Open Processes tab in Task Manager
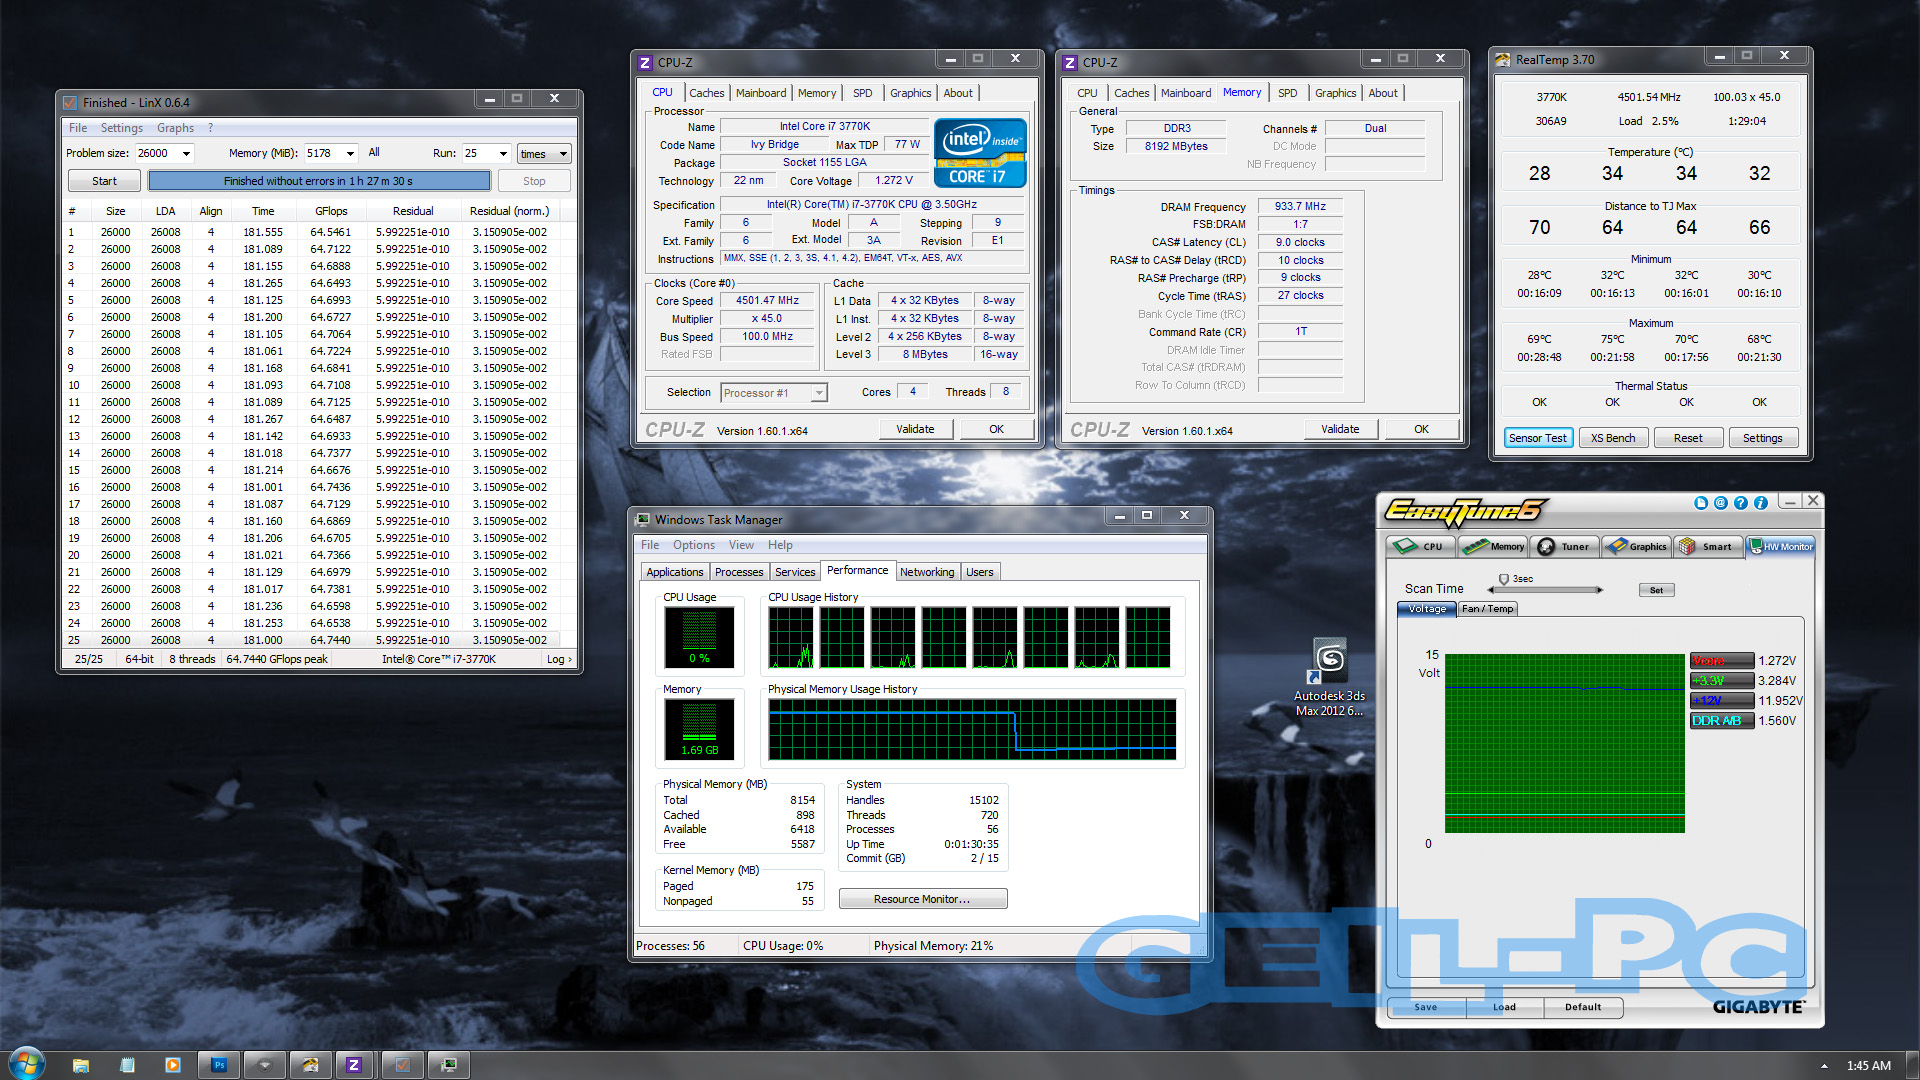1920x1080 pixels. click(739, 572)
